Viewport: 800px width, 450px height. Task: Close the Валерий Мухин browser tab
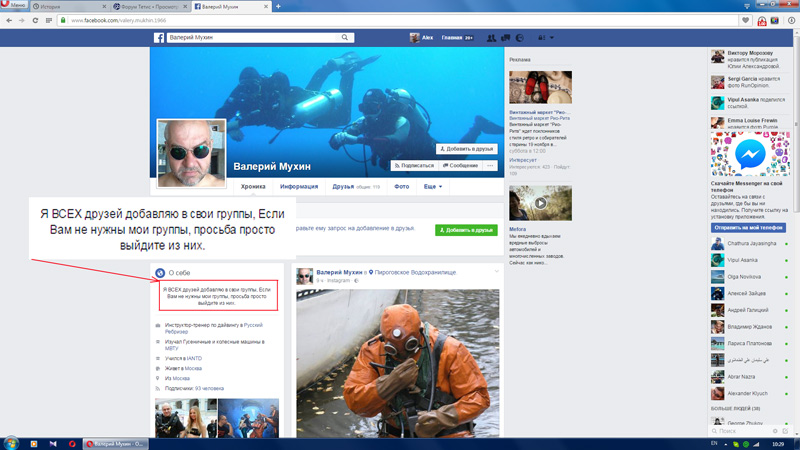pos(266,7)
